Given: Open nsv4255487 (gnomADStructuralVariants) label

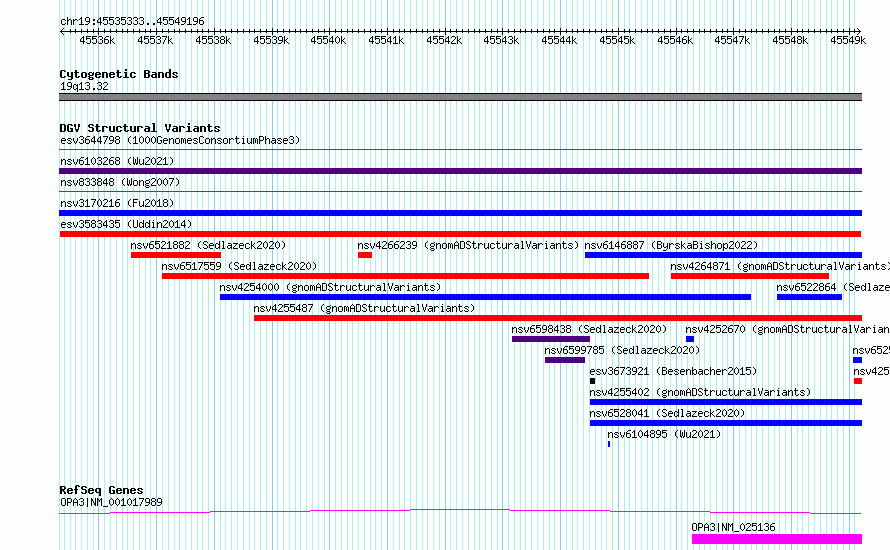Looking at the screenshot, I should point(364,308).
